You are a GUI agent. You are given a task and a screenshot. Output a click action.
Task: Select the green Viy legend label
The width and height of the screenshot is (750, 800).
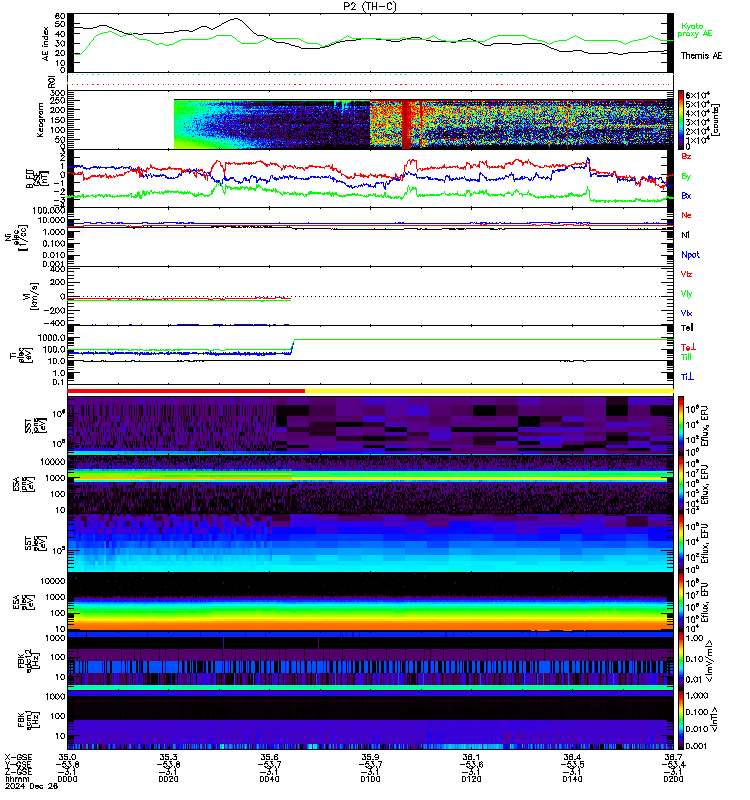coord(686,294)
